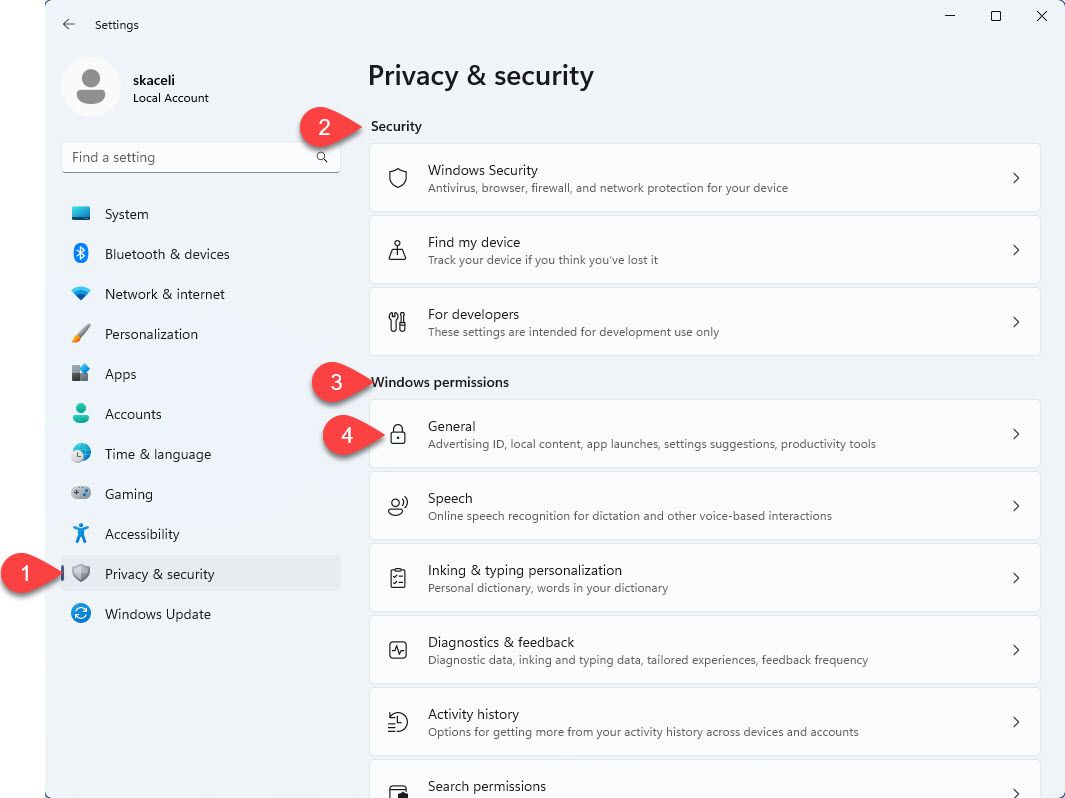Go to Network & internet section
This screenshot has height=798, width=1065.
[x=201, y=294]
